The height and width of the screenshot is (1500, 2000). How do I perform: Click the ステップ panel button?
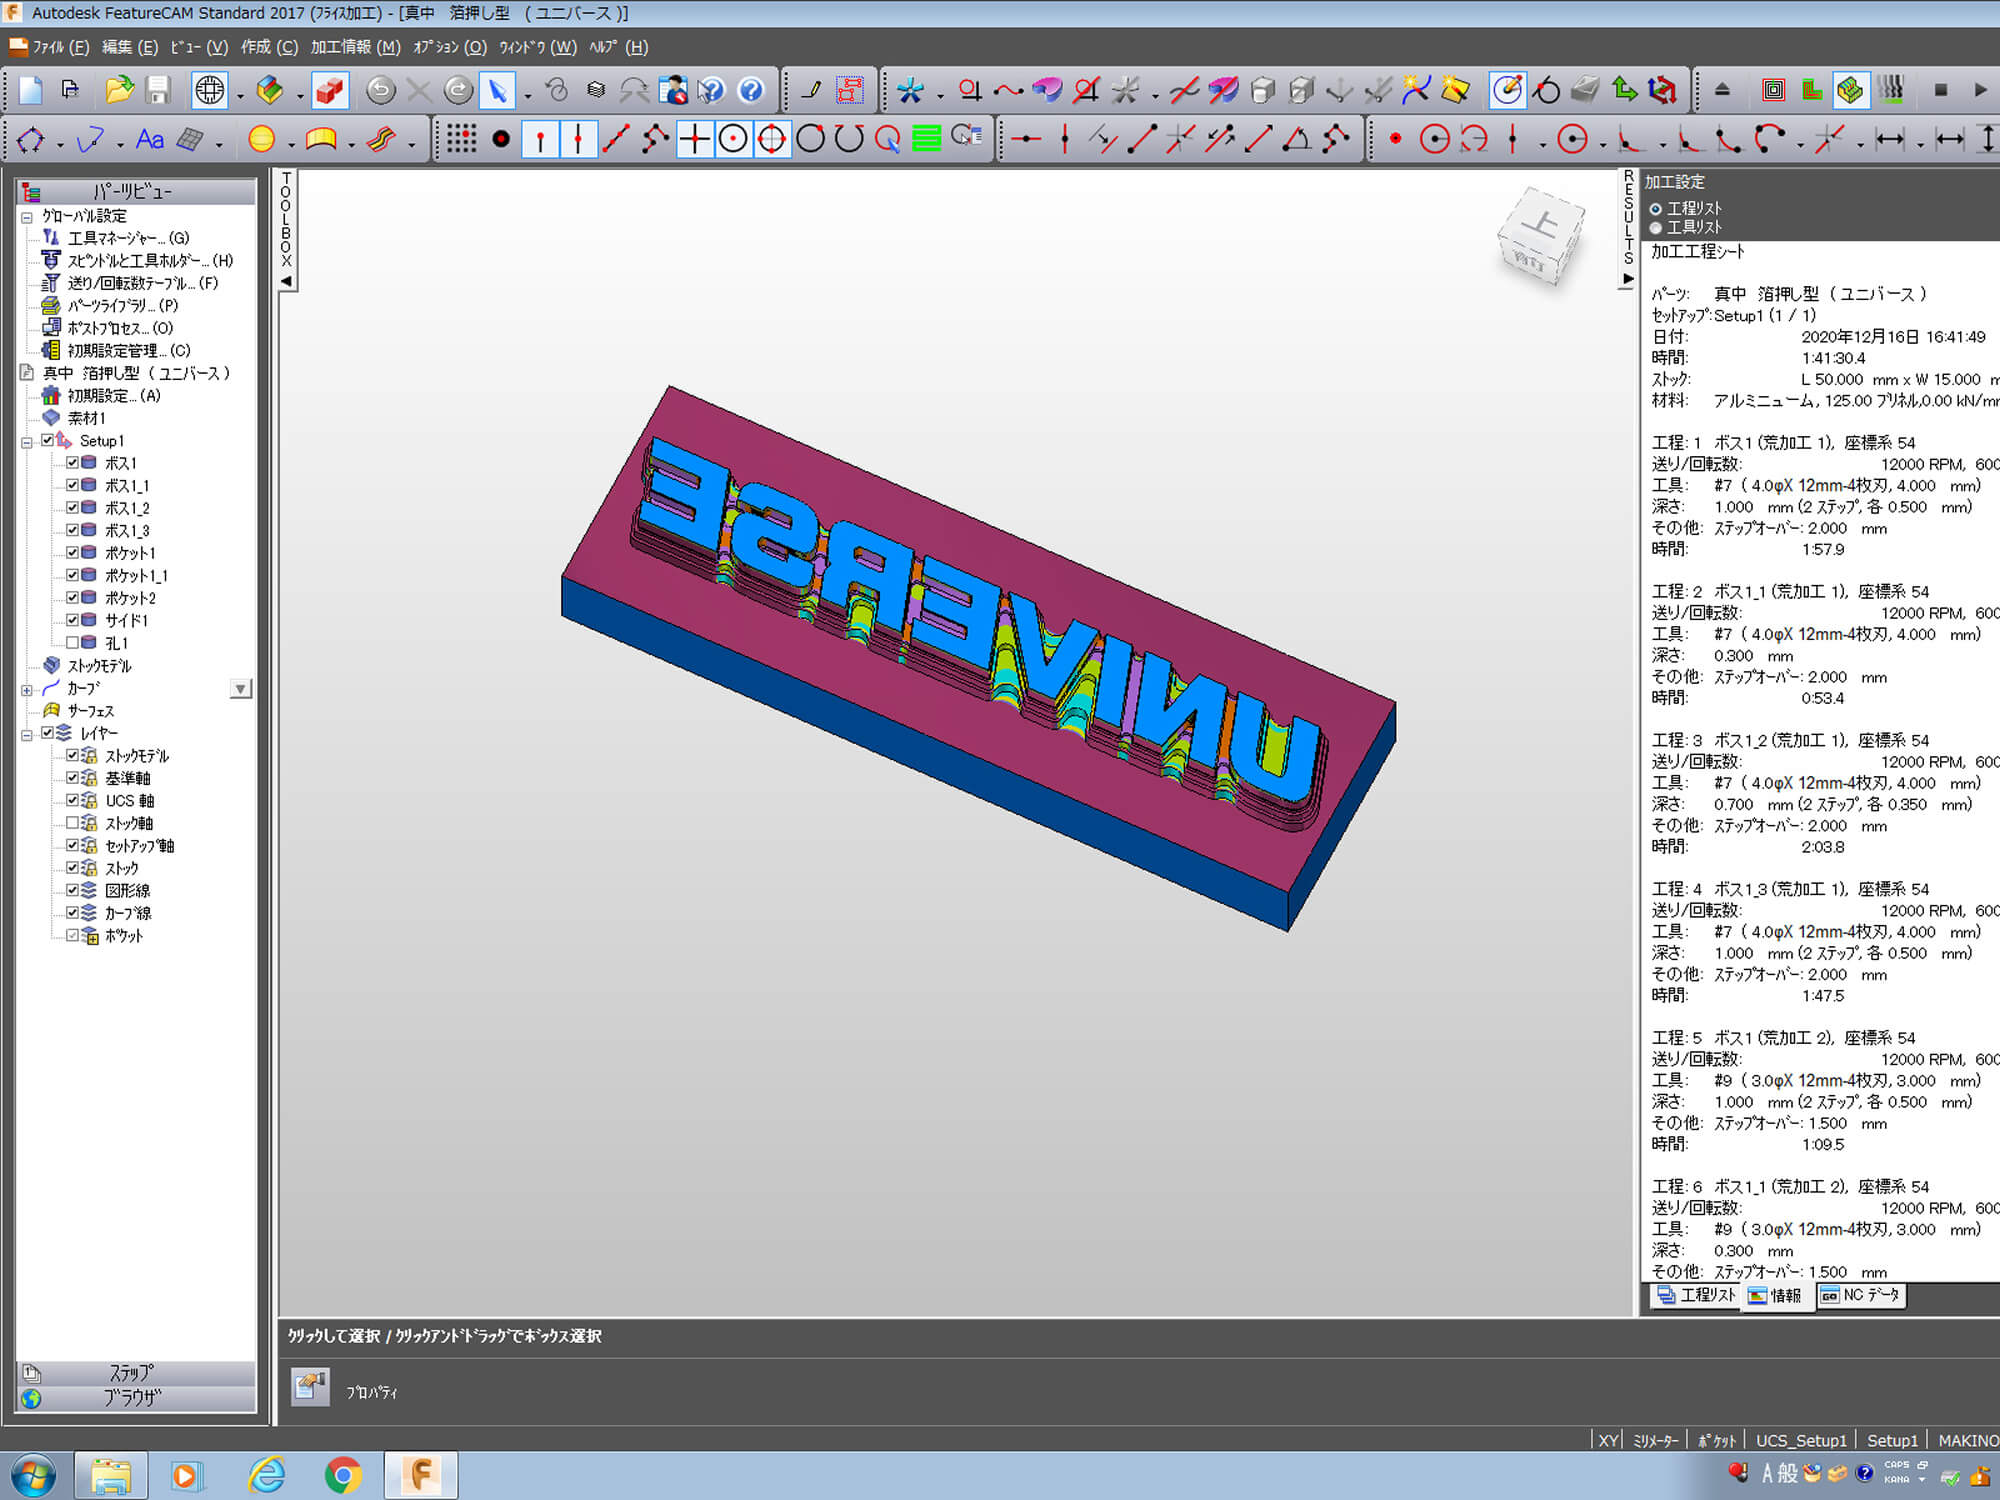tap(136, 1373)
